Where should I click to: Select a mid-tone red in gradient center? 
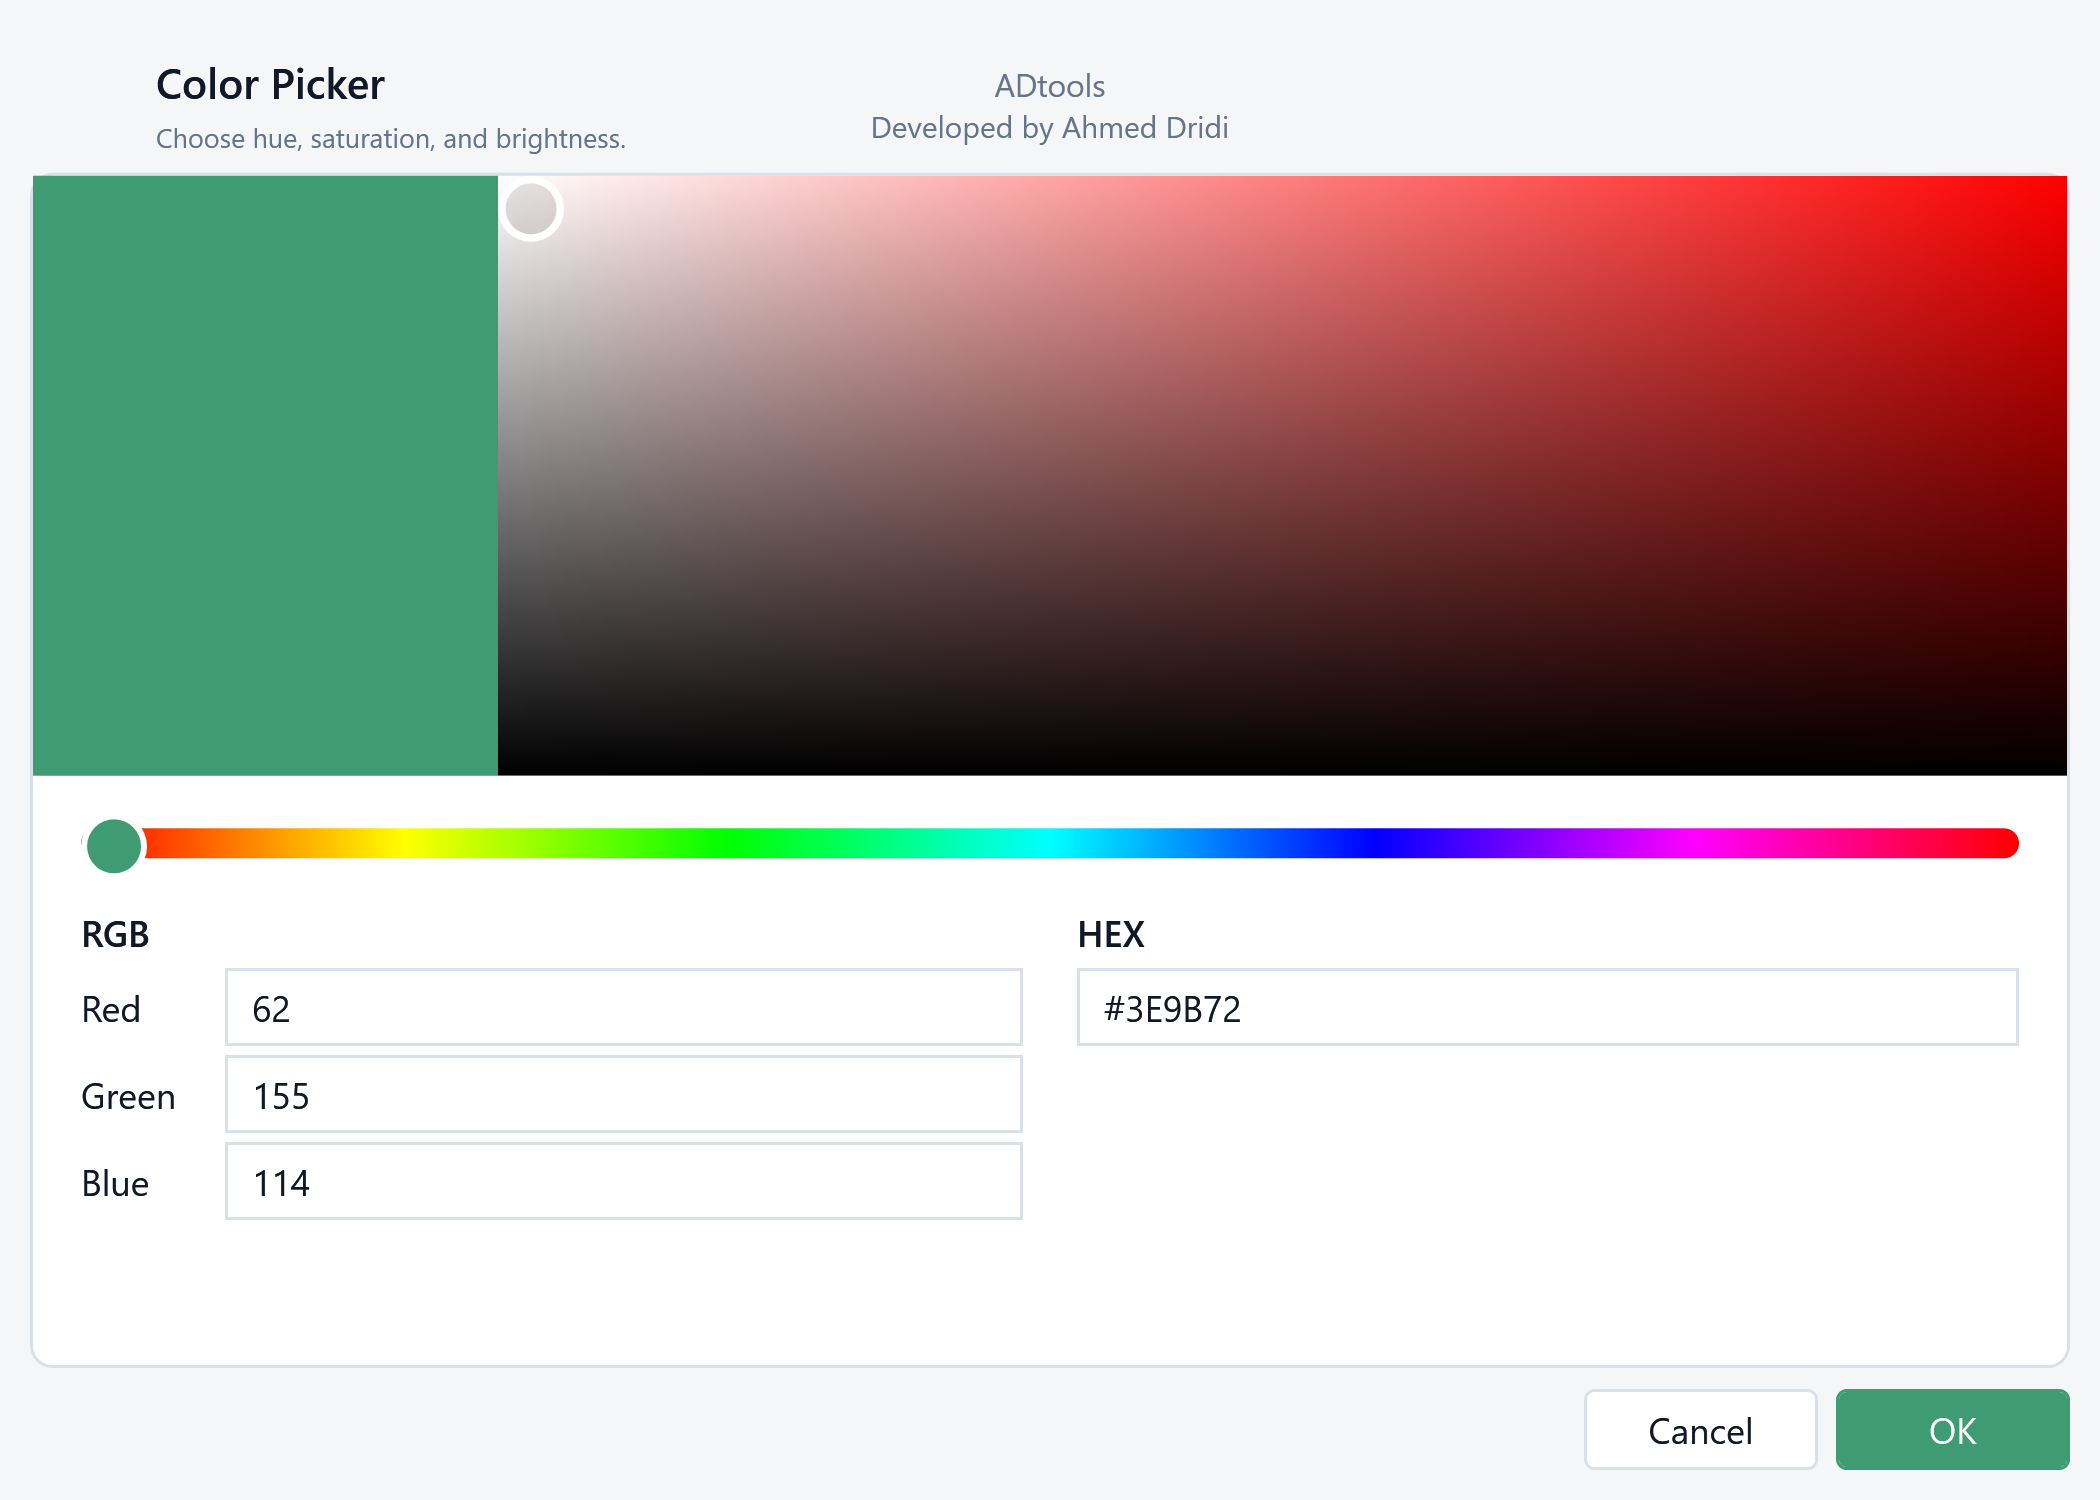(x=1282, y=475)
